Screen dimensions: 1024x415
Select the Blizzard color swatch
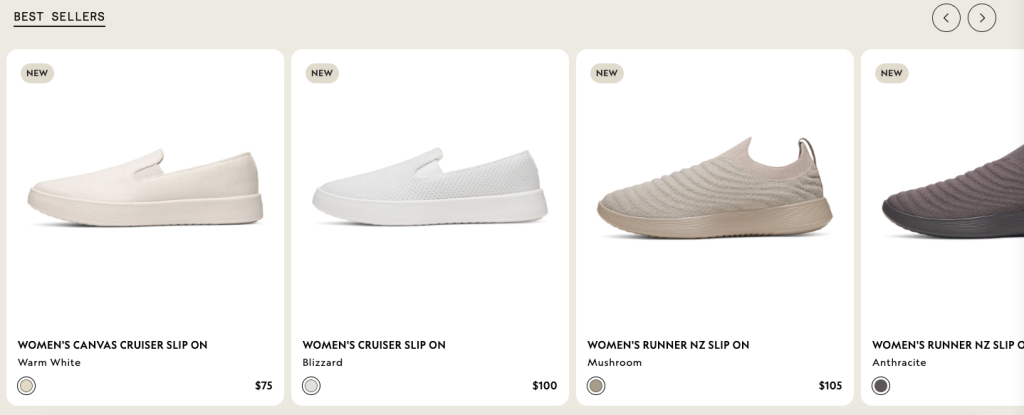312,386
